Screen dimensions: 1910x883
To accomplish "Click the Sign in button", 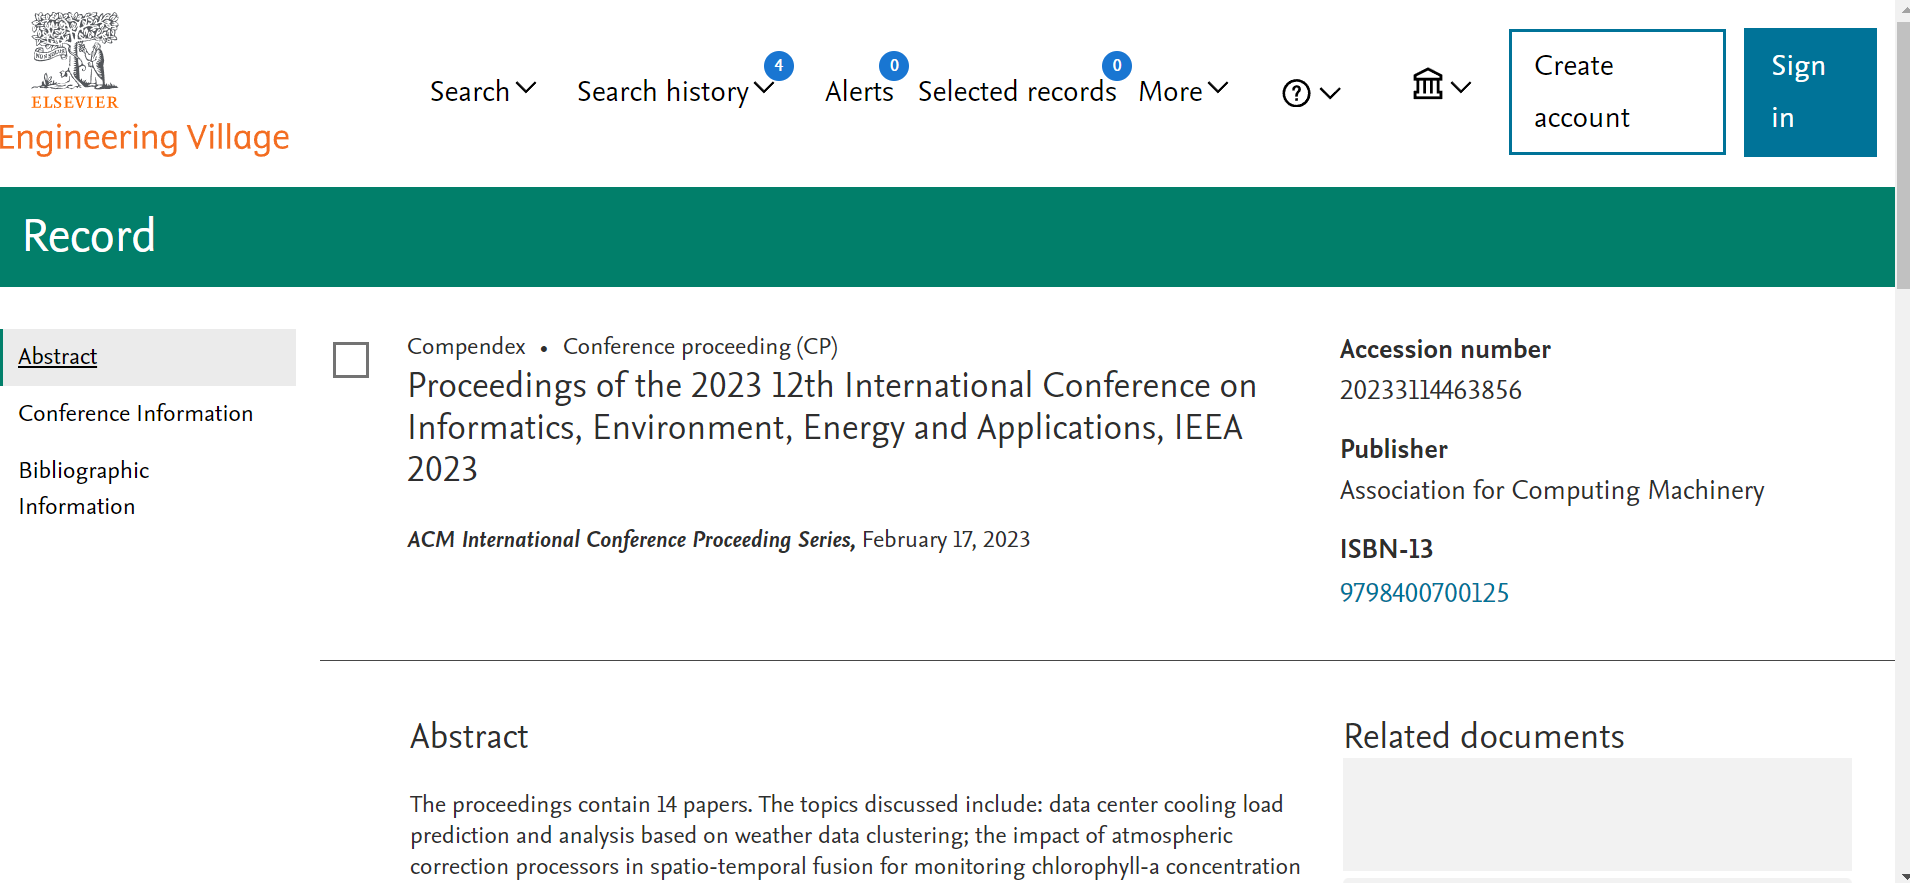I will pos(1809,92).
